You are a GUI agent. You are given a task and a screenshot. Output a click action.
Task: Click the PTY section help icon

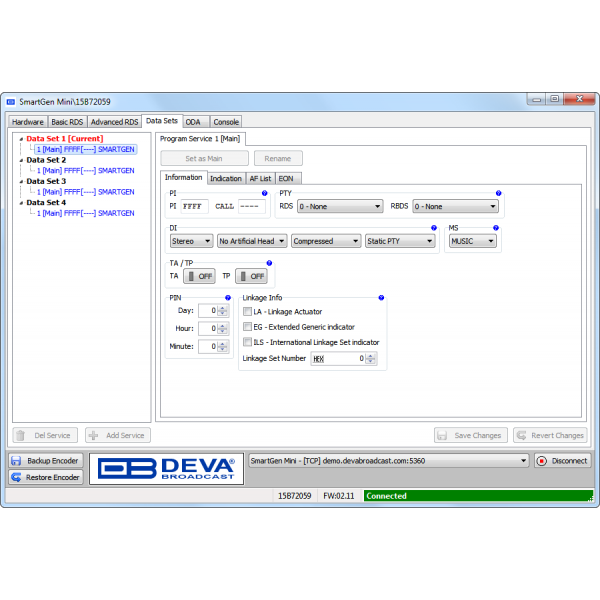pyautogui.click(x=498, y=193)
